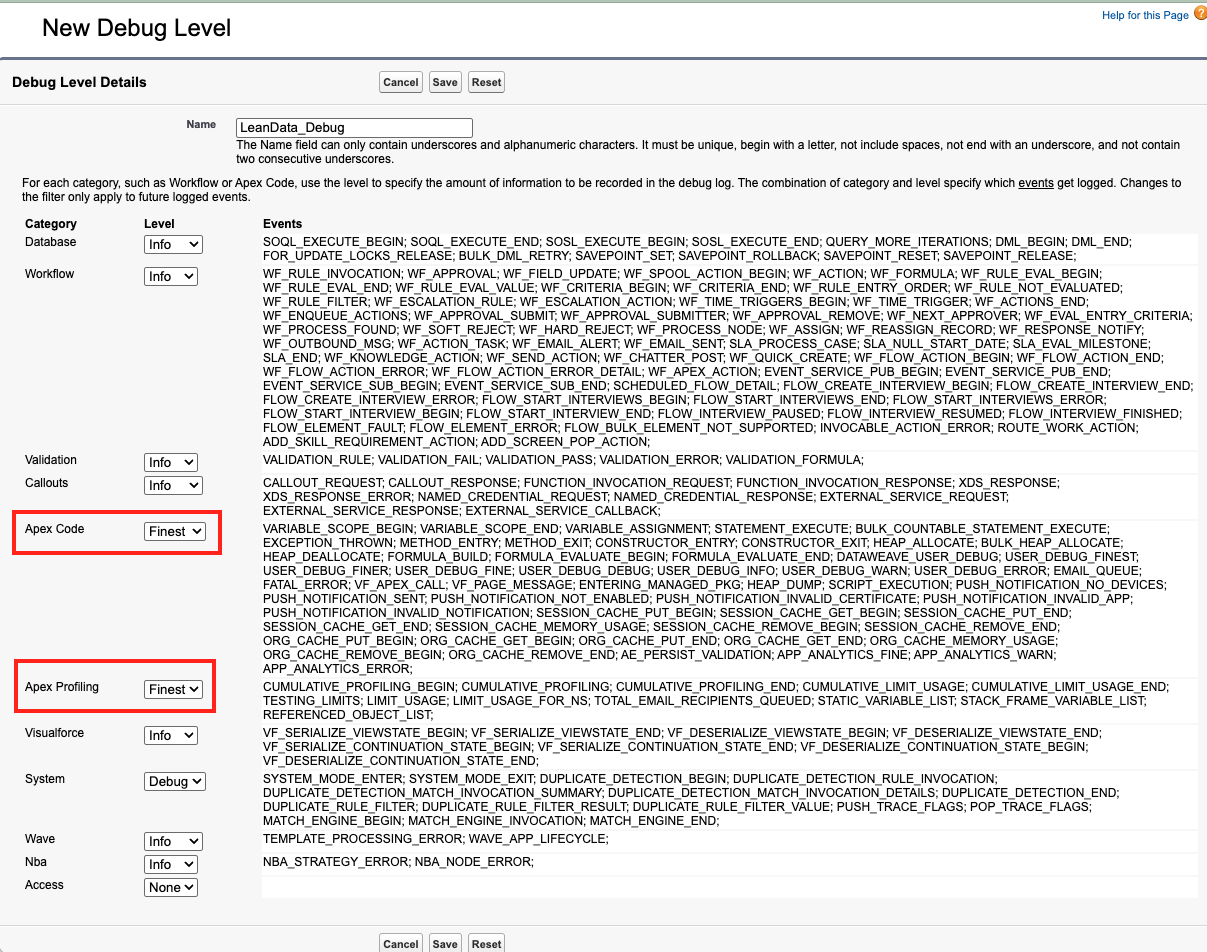The image size is (1207, 952).
Task: Click the bottom Reset button
Action: (x=486, y=943)
